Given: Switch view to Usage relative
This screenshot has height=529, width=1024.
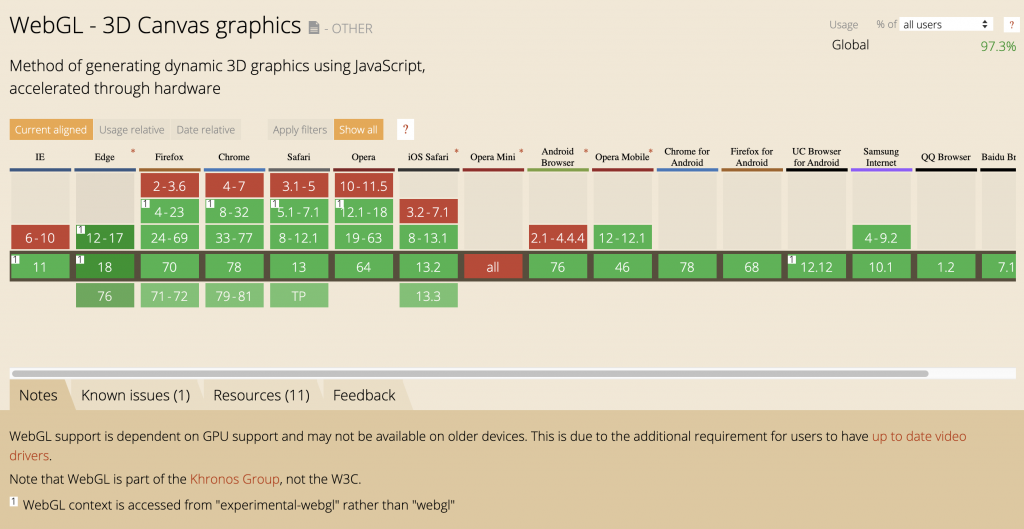Looking at the screenshot, I should (x=132, y=129).
